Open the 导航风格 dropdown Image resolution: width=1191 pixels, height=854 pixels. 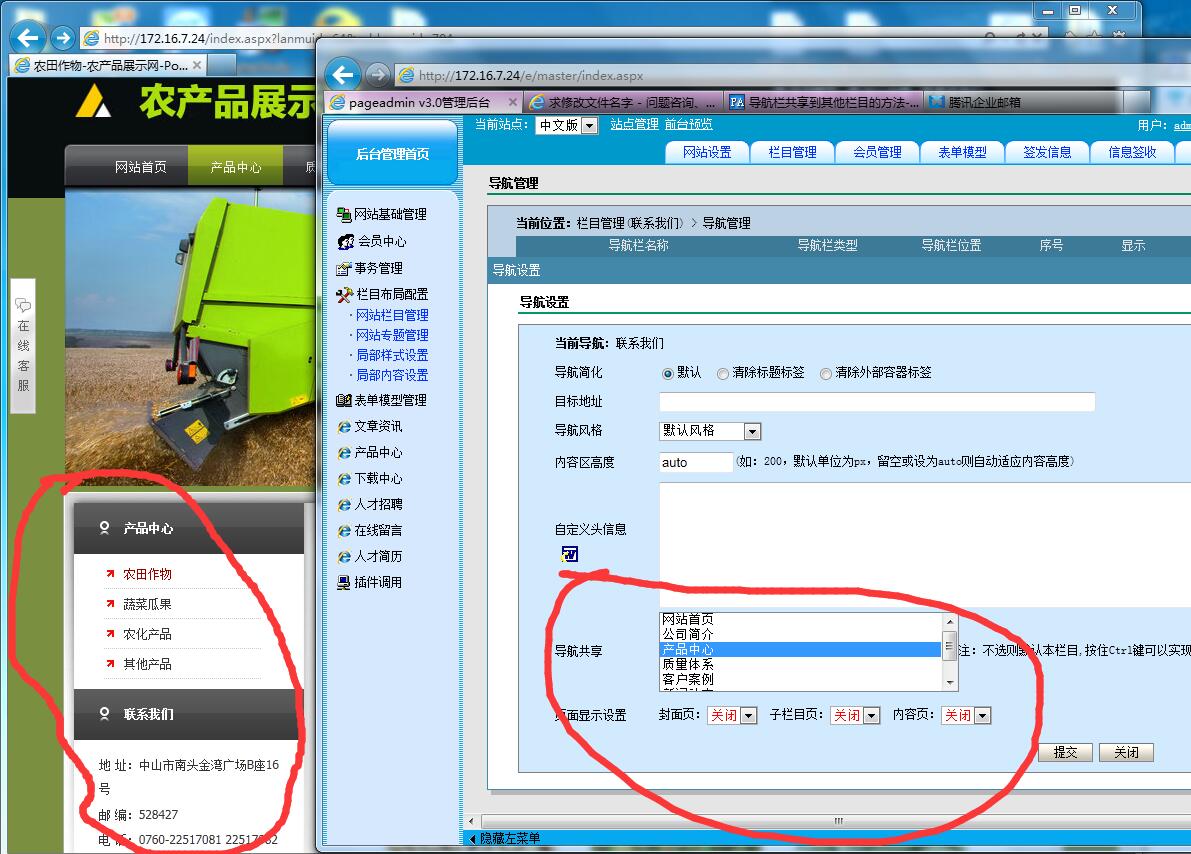(752, 431)
